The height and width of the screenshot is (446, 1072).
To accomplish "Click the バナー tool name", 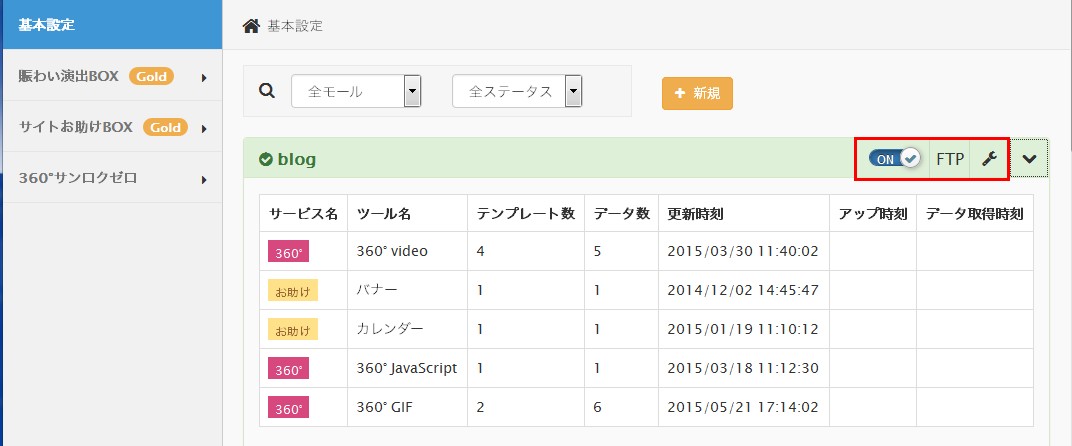I will pyautogui.click(x=377, y=290).
